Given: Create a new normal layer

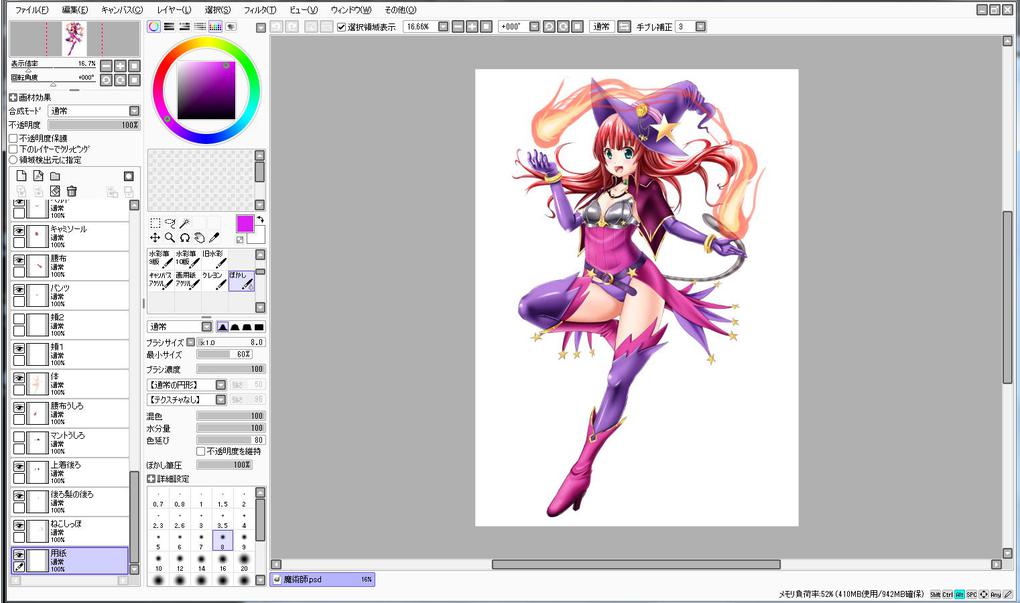Looking at the screenshot, I should point(21,176).
